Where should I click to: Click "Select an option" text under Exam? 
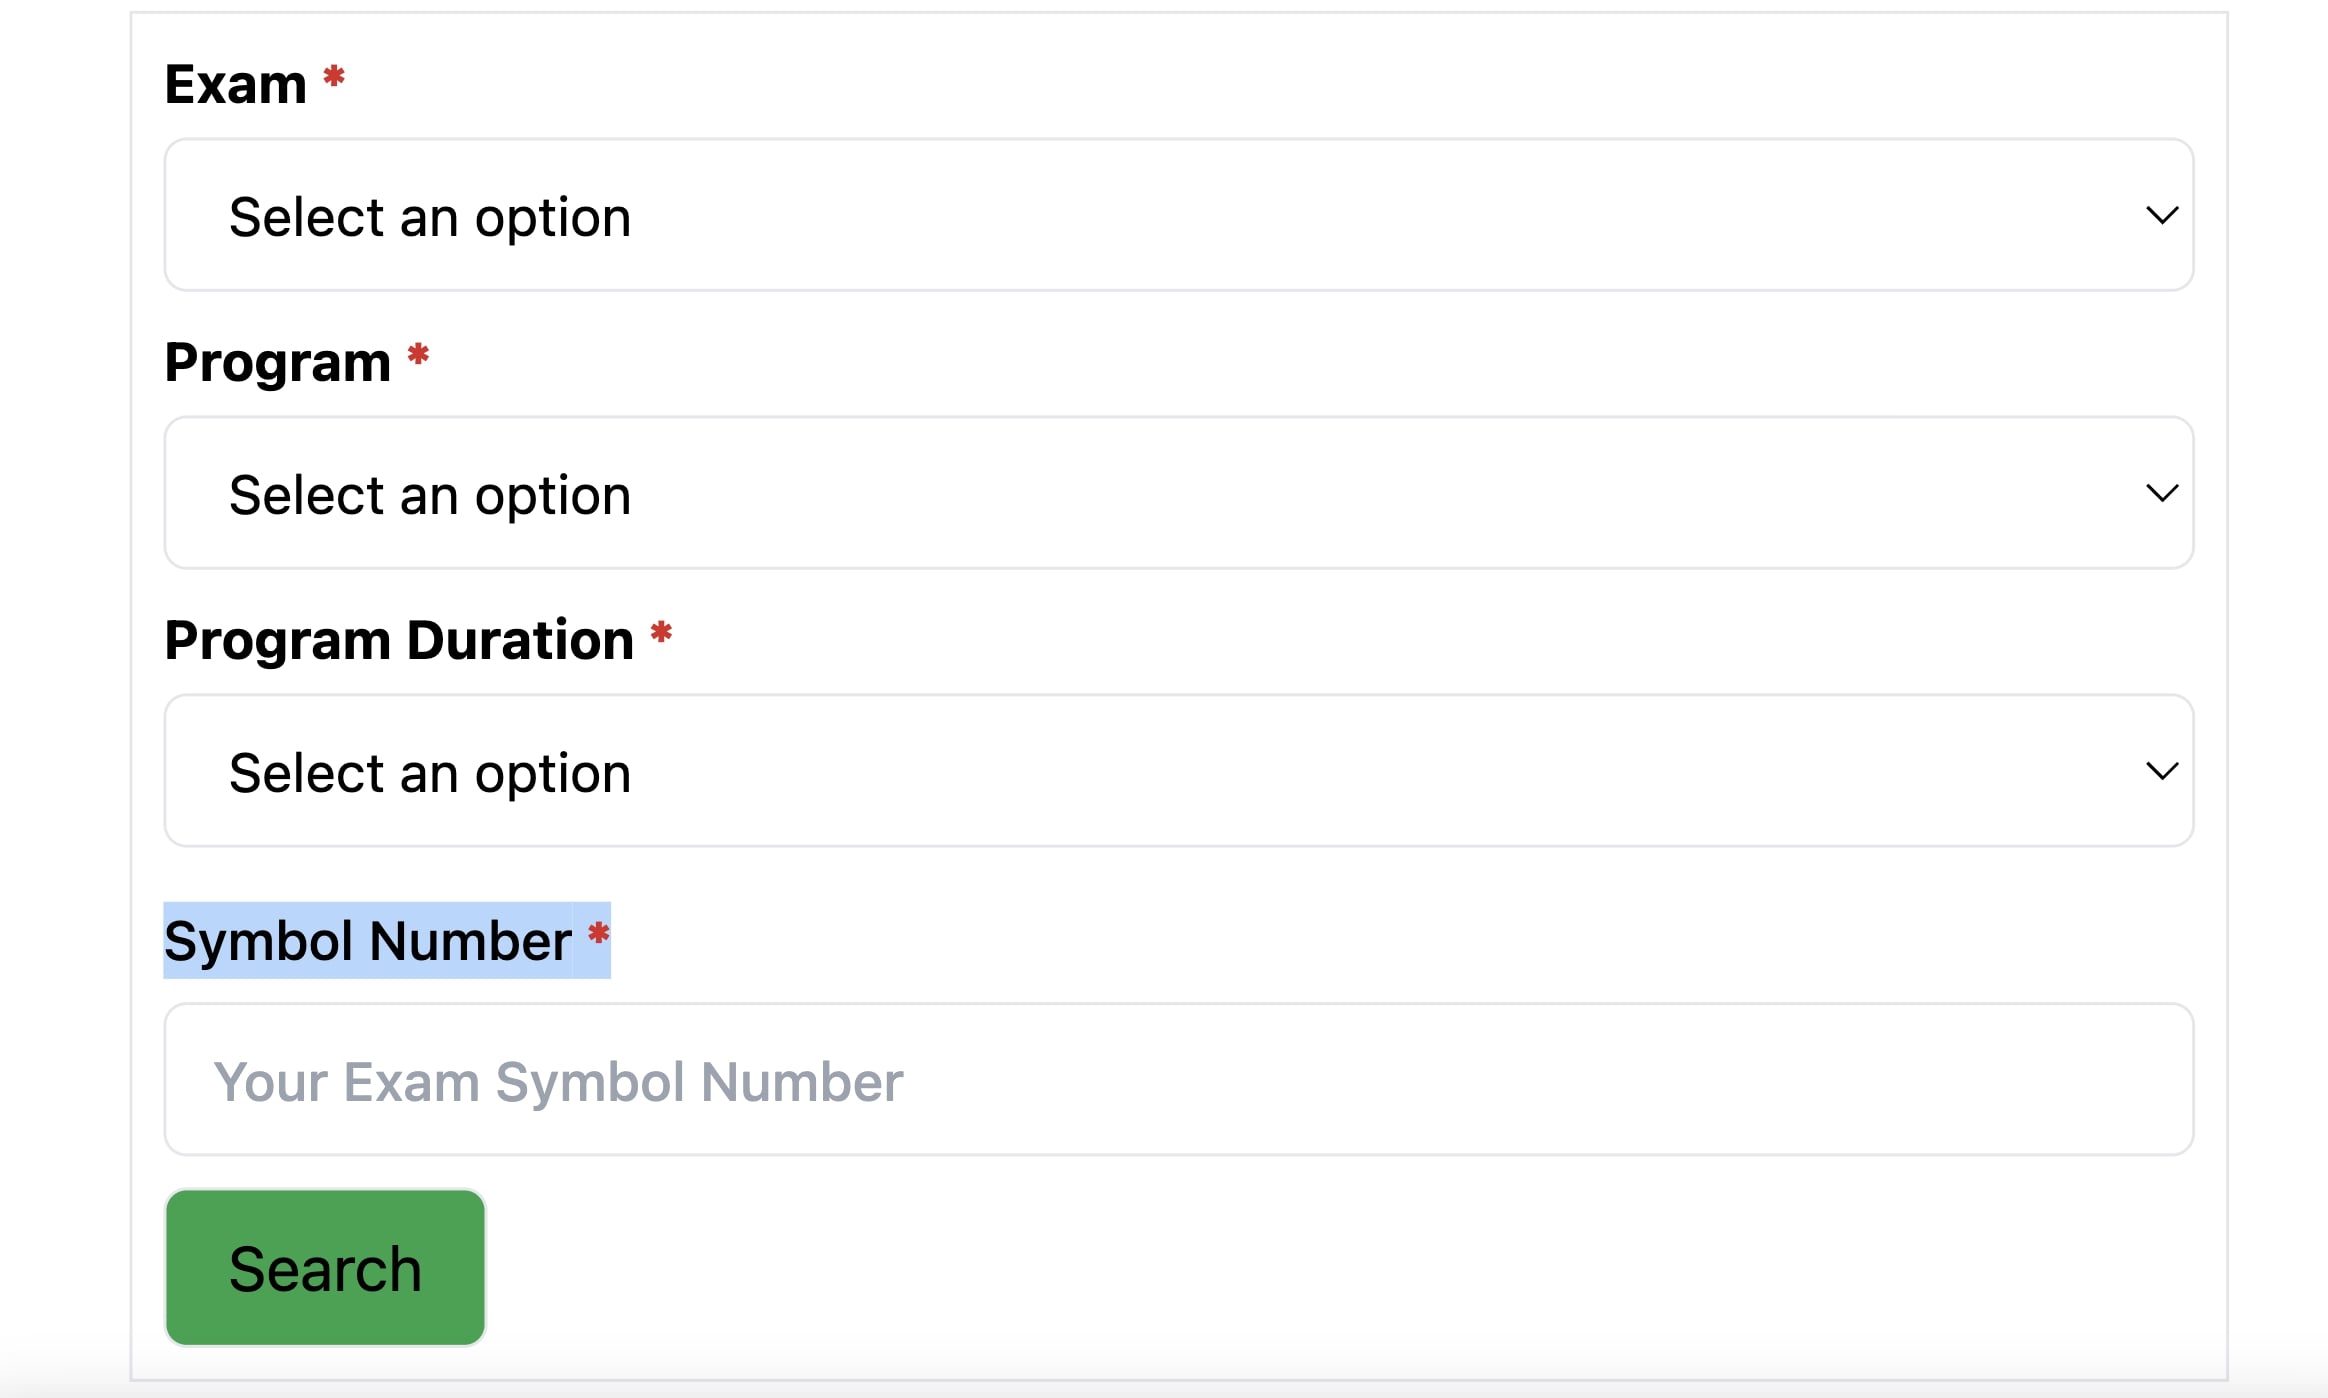point(430,218)
